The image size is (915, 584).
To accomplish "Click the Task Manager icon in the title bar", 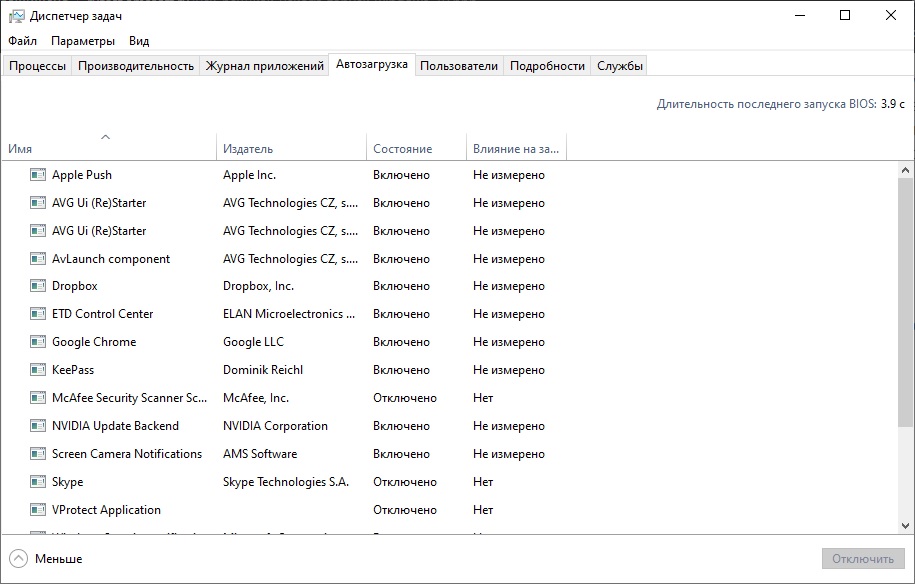I will [x=16, y=16].
